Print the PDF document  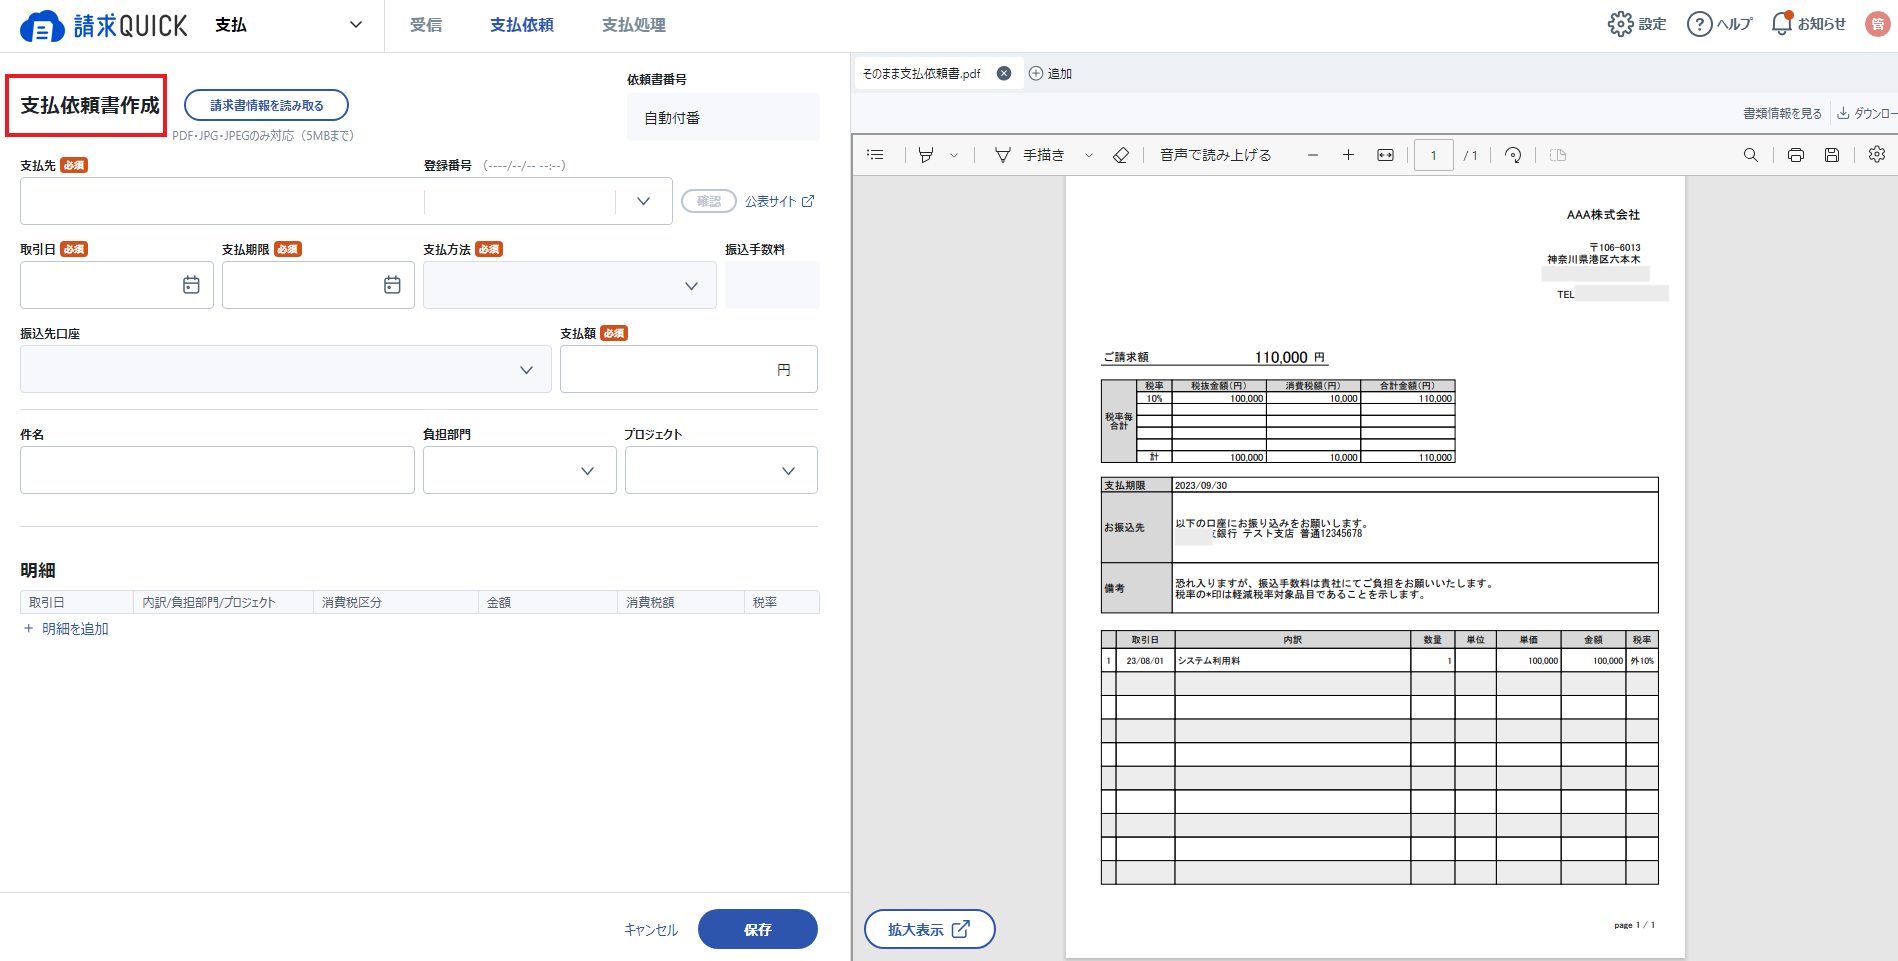click(x=1796, y=155)
